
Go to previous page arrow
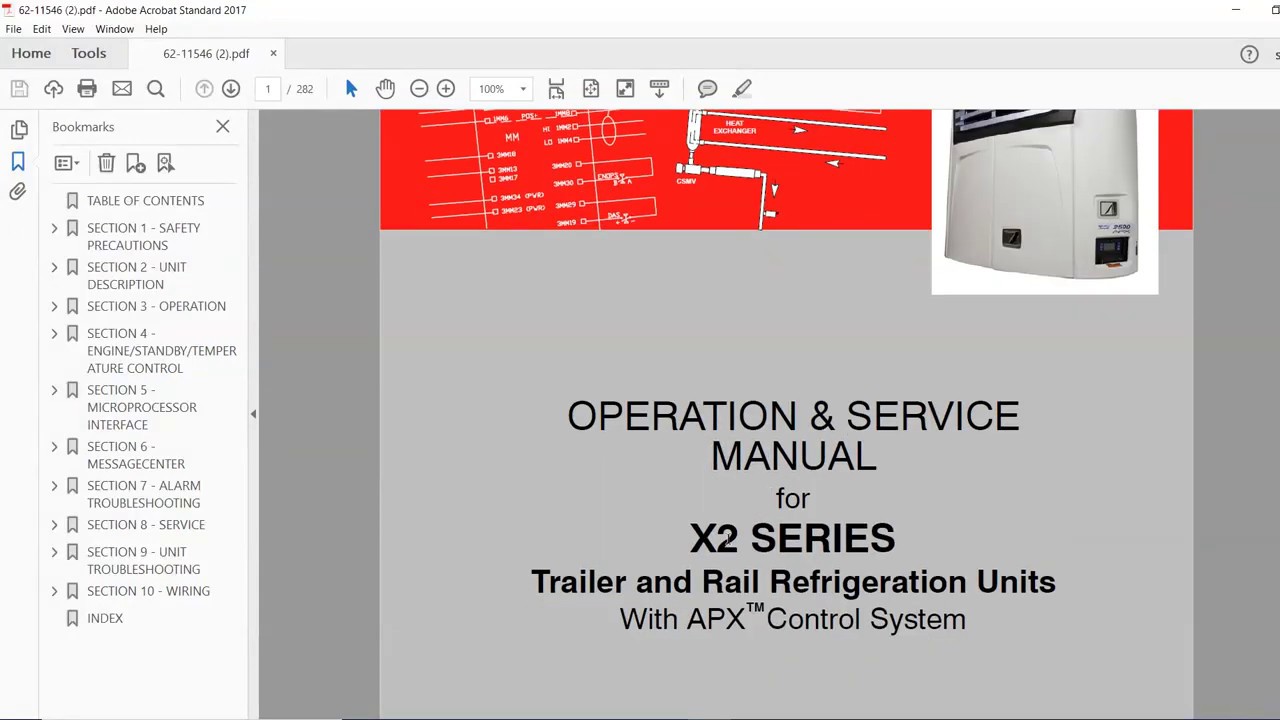tap(204, 89)
